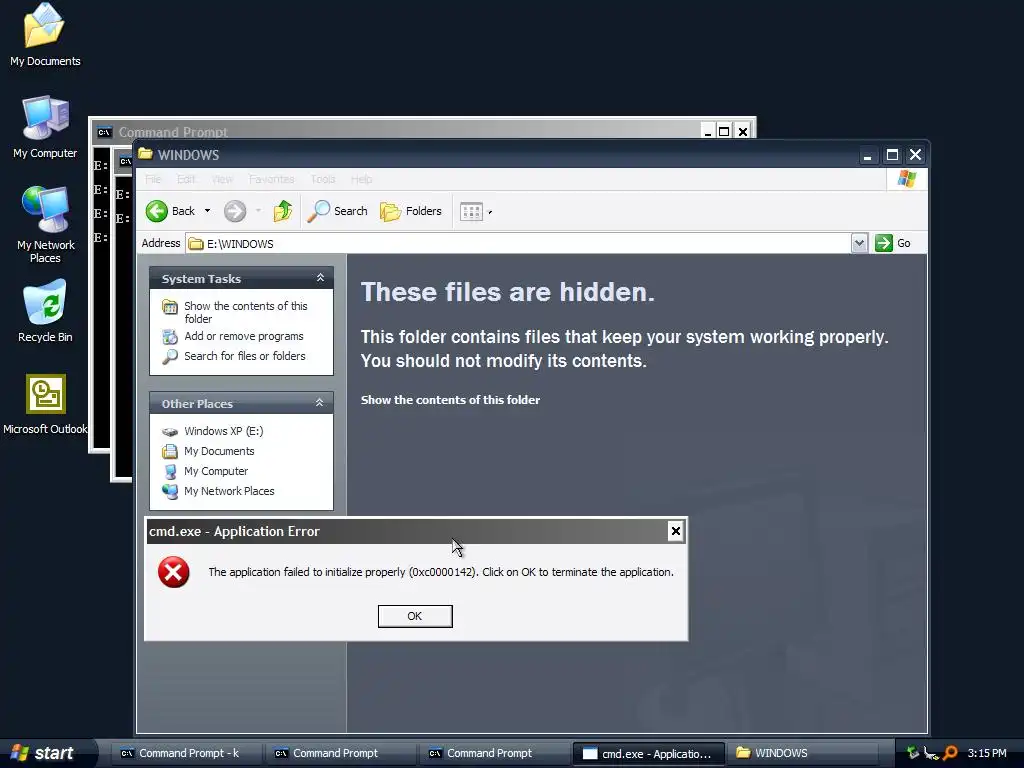
Task: Switch to Command Prompt - k taskbar button
Action: [x=185, y=753]
